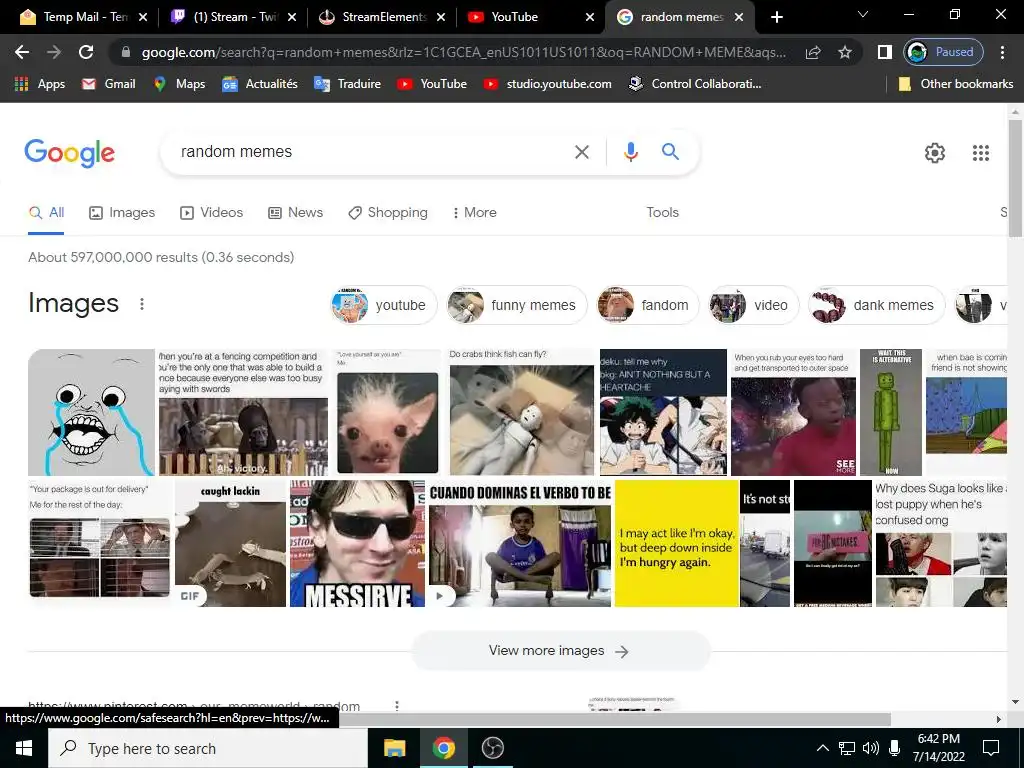Select the Shopping search tab
Viewport: 1024px width, 768px height.
(388, 212)
